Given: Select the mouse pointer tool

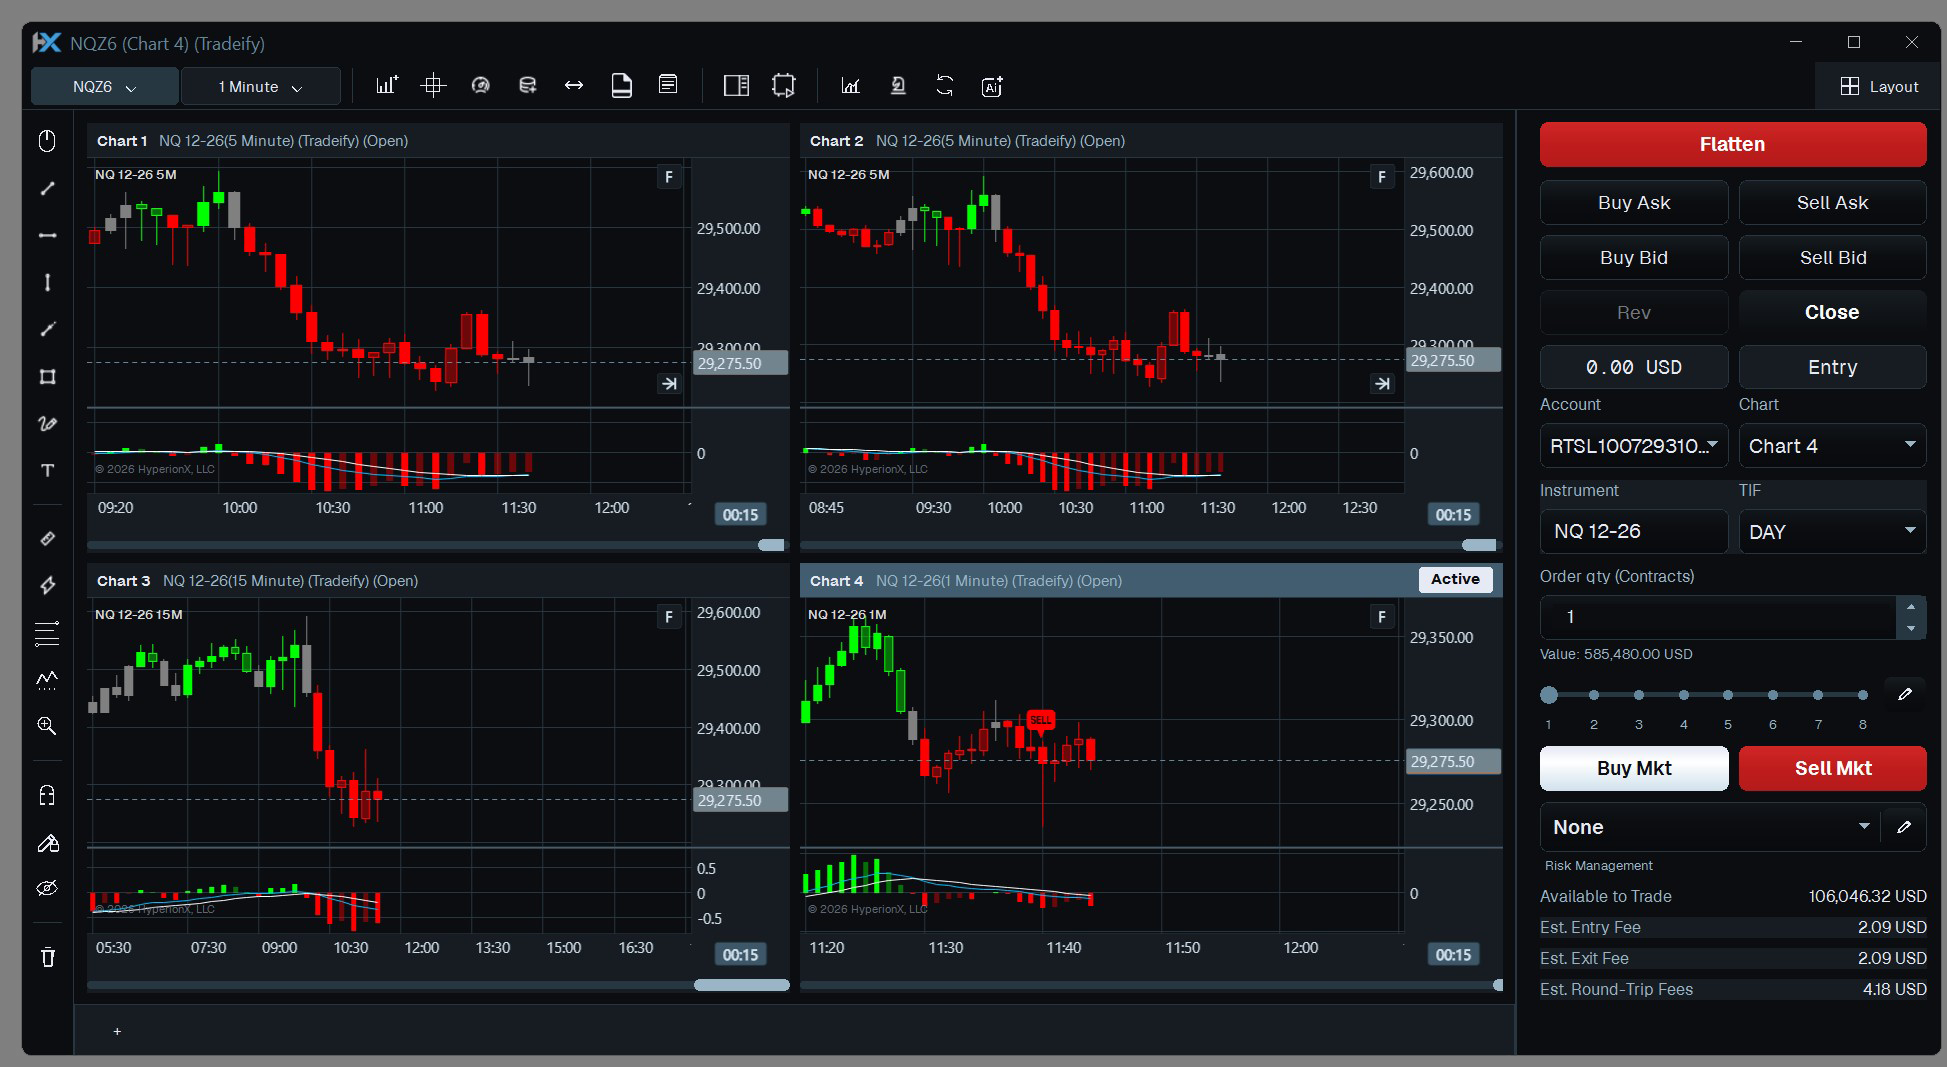Looking at the screenshot, I should [x=47, y=141].
